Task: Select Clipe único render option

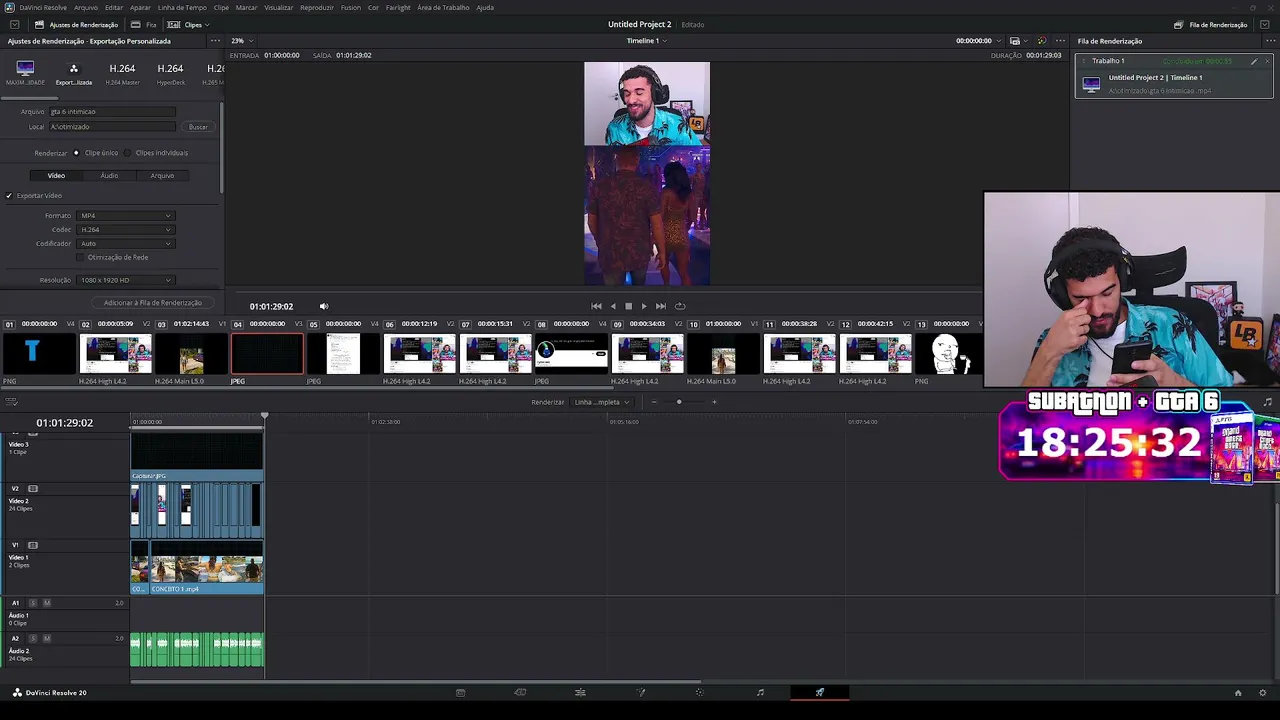Action: point(76,153)
